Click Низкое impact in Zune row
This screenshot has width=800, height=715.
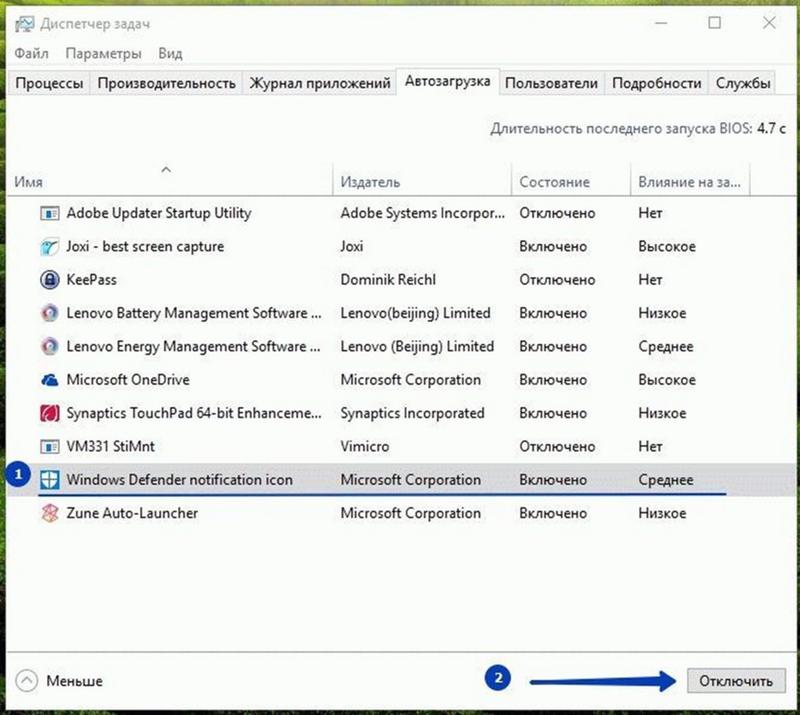click(x=662, y=513)
